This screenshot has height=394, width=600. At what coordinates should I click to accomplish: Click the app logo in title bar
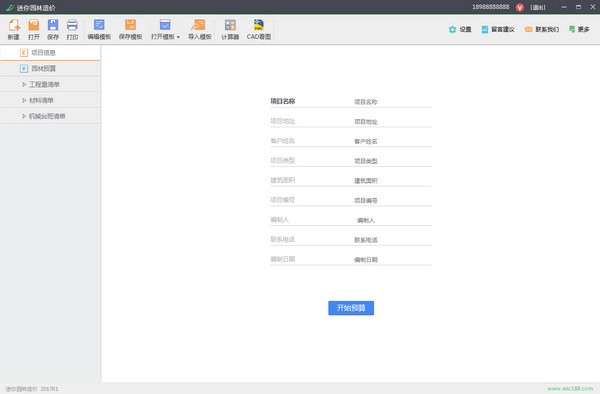[10, 8]
